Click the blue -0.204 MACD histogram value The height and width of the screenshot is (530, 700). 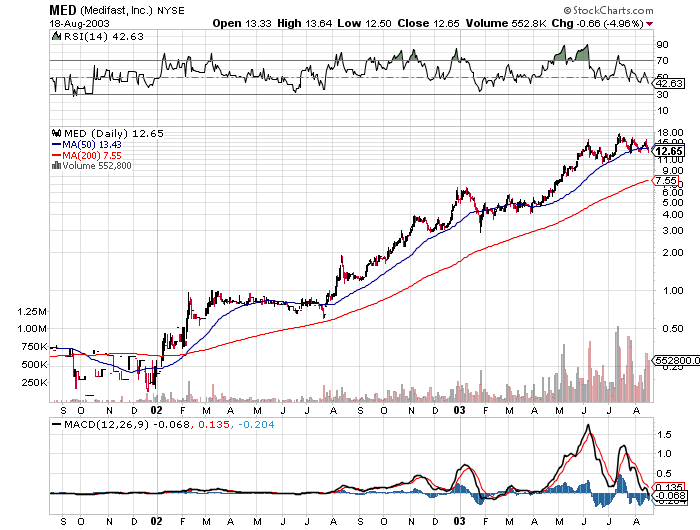256,425
